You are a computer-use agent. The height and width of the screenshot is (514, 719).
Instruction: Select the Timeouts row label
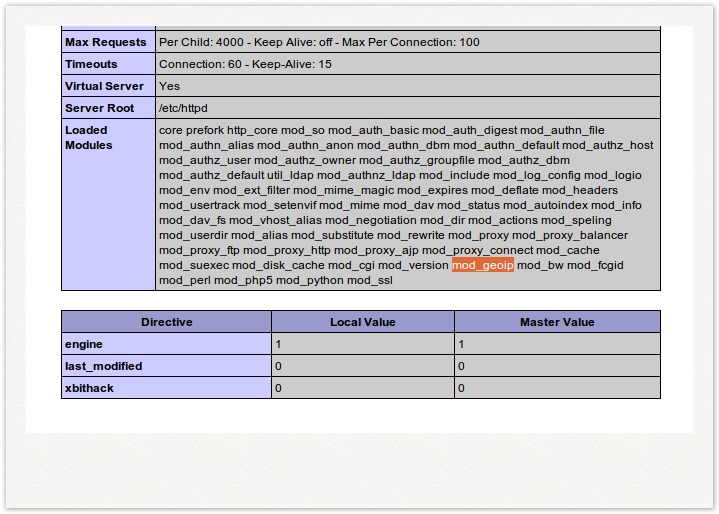(91, 64)
